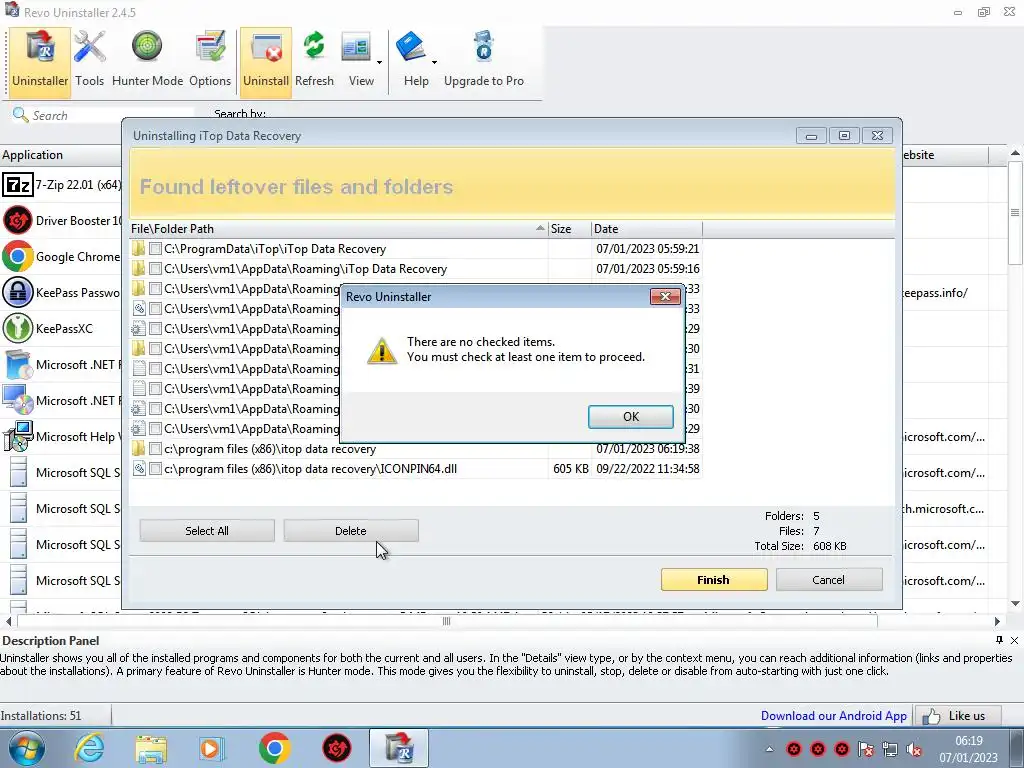This screenshot has width=1024, height=768.
Task: Check C:\Users\vm1\AppData\Roaming\iTop Data Recovery checkbox
Action: pos(155,268)
